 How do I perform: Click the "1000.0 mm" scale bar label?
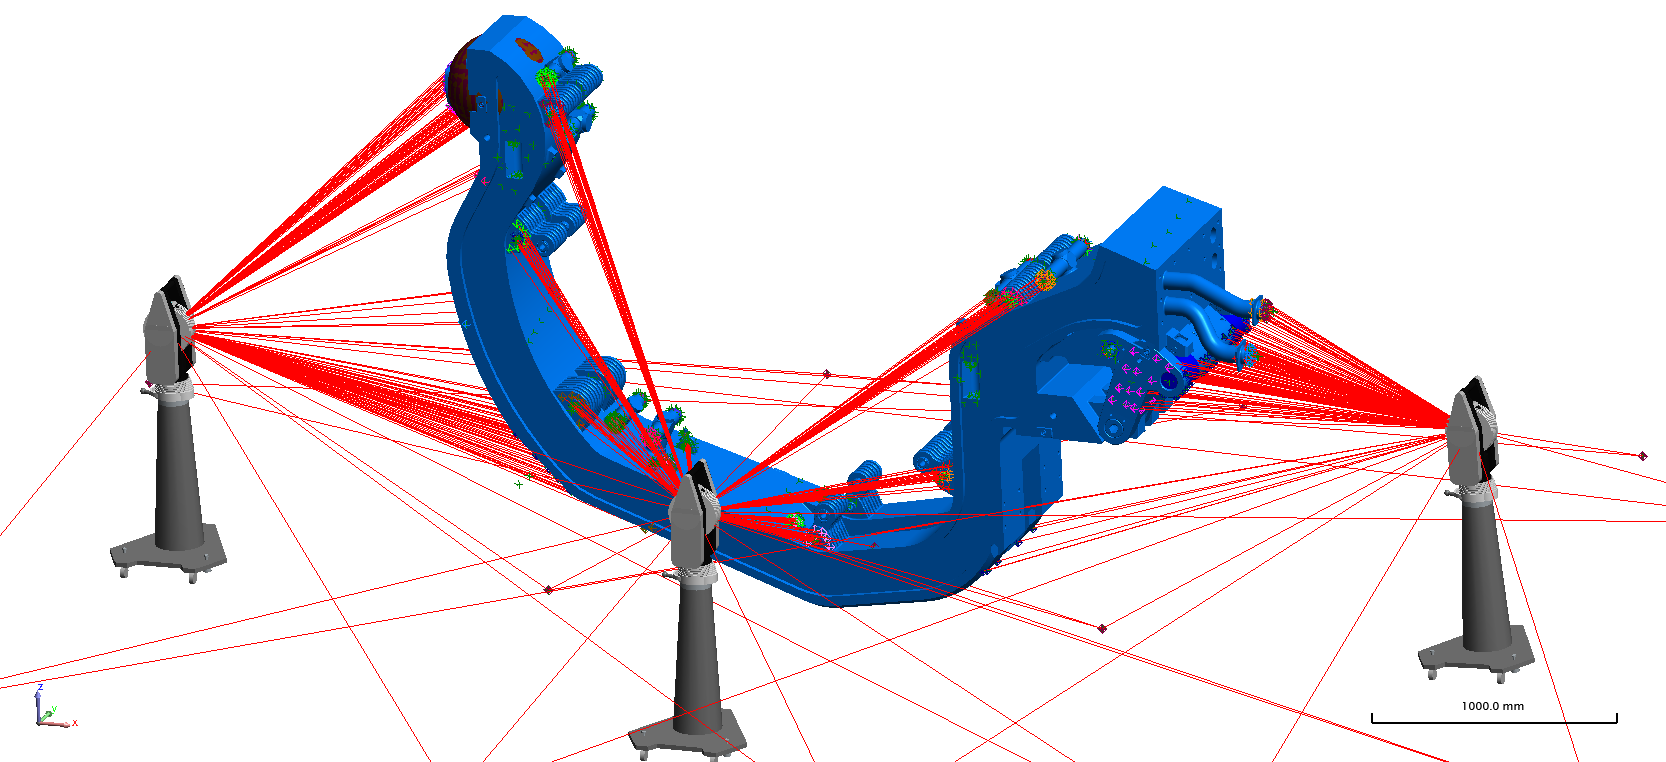tap(1493, 706)
